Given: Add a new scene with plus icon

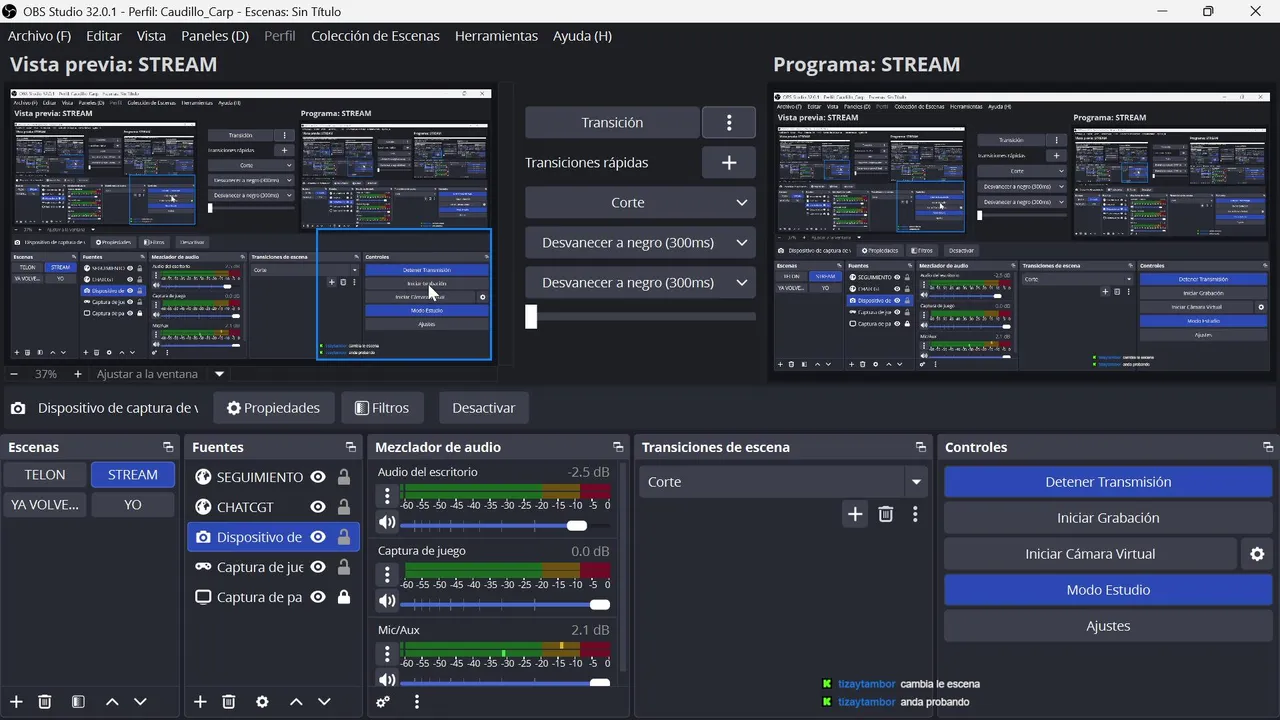Looking at the screenshot, I should 16,702.
